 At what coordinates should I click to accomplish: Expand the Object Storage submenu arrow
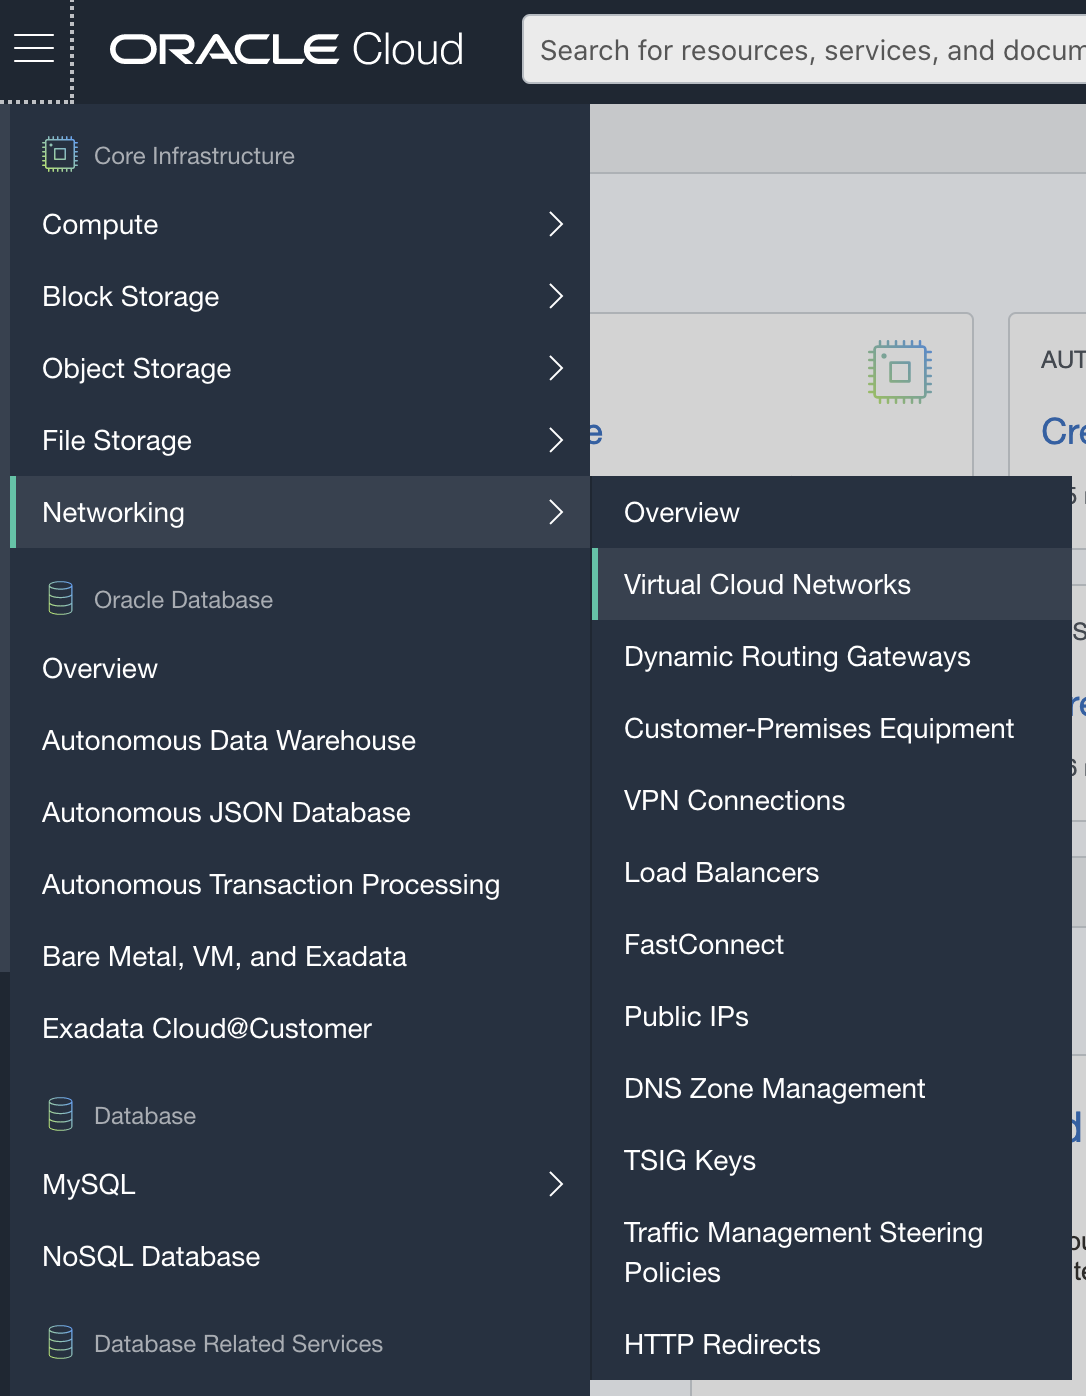[x=557, y=368]
